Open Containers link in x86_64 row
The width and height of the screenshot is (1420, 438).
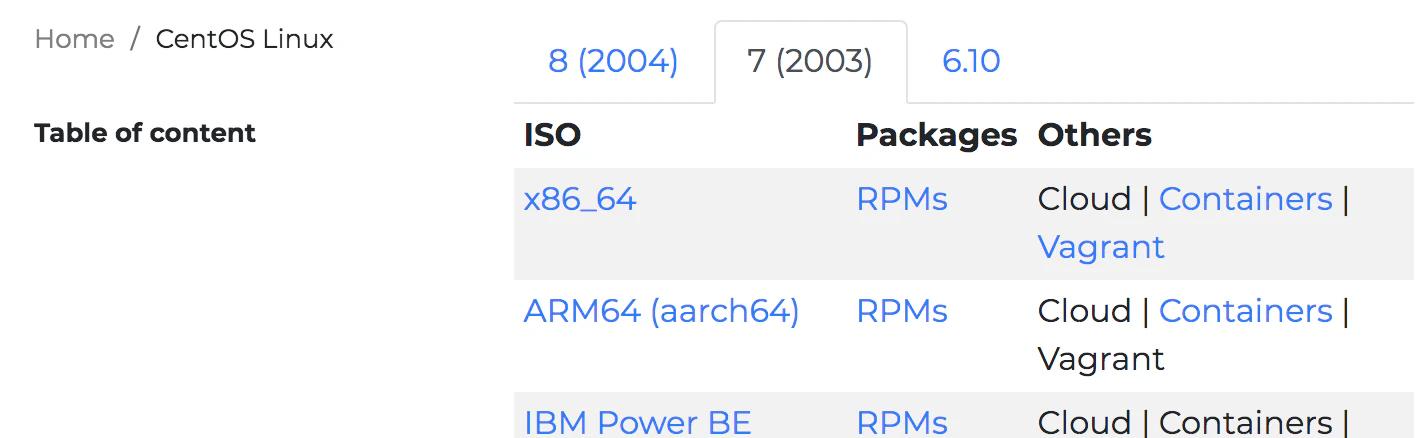1246,200
